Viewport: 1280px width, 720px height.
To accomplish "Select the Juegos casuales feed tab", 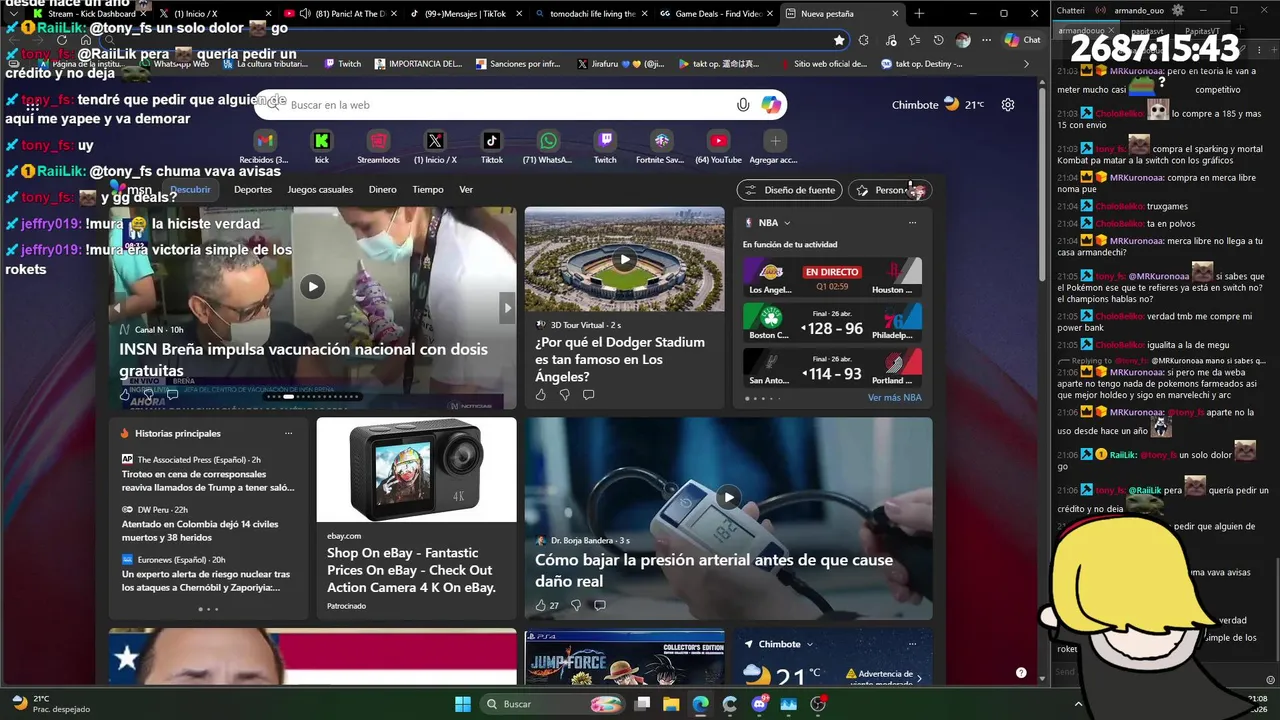I will click(320, 190).
